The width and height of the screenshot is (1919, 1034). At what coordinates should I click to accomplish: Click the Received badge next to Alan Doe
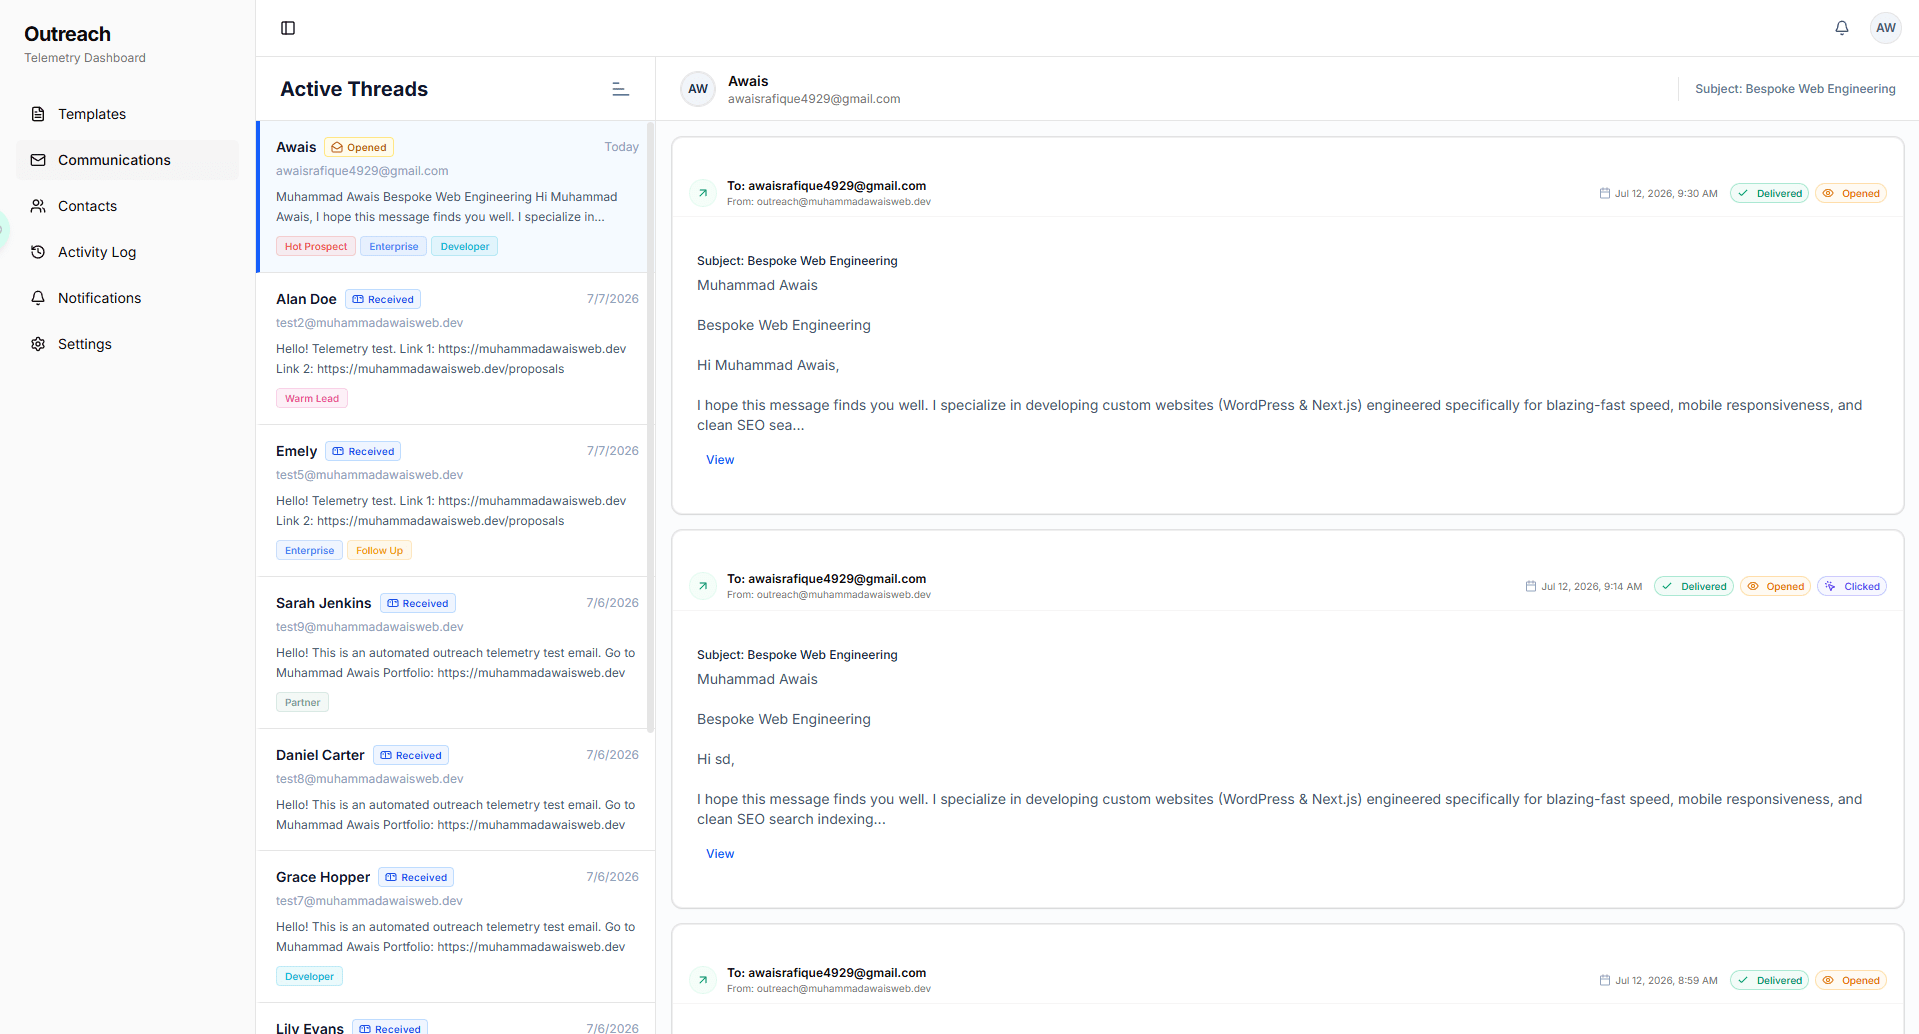click(x=383, y=299)
